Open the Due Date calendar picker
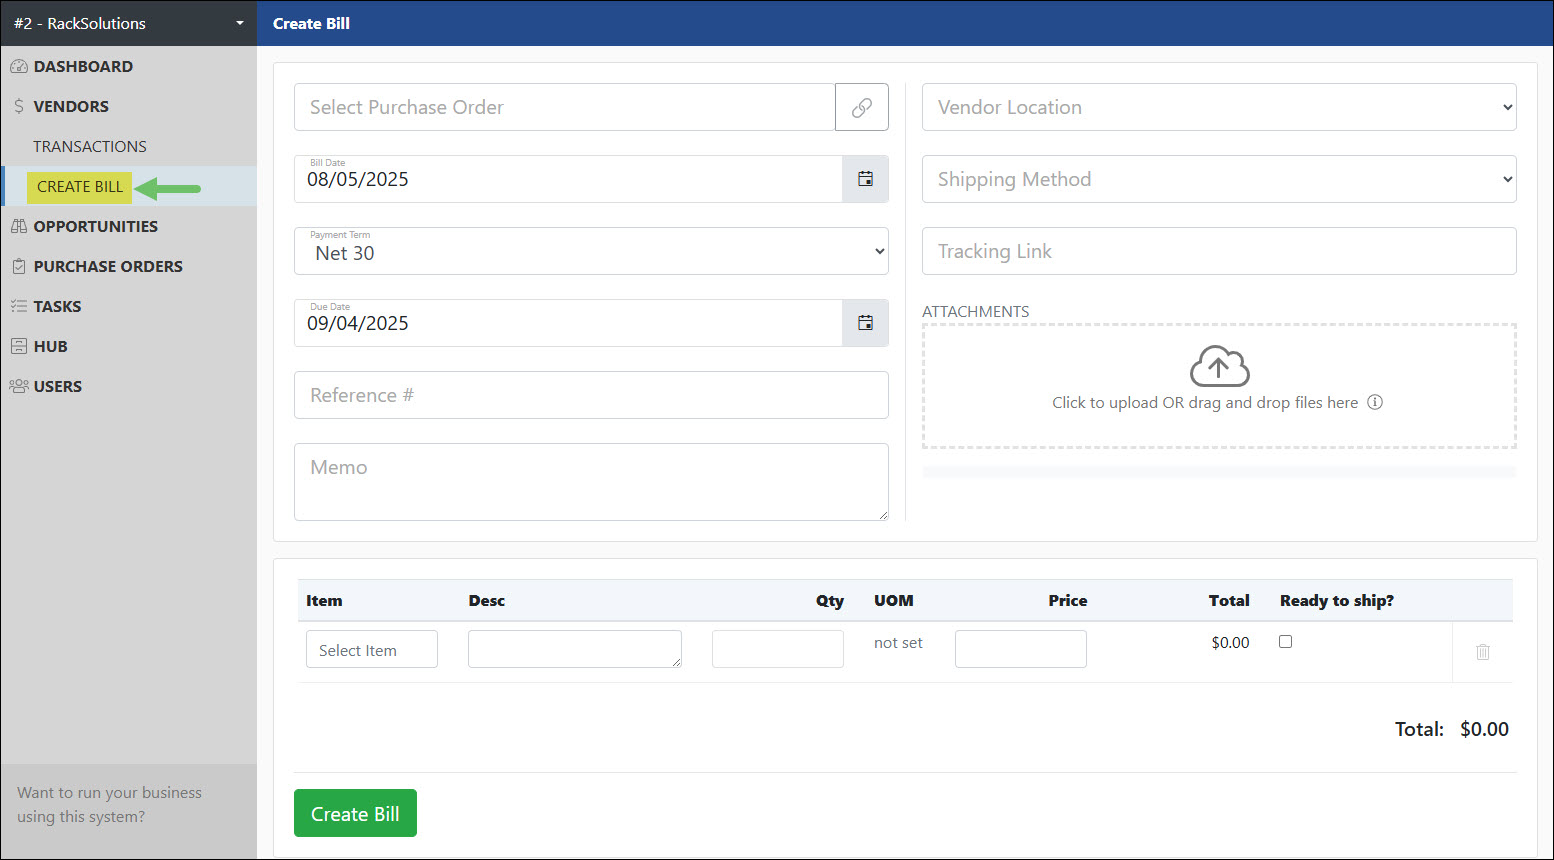The height and width of the screenshot is (860, 1554). pos(864,323)
